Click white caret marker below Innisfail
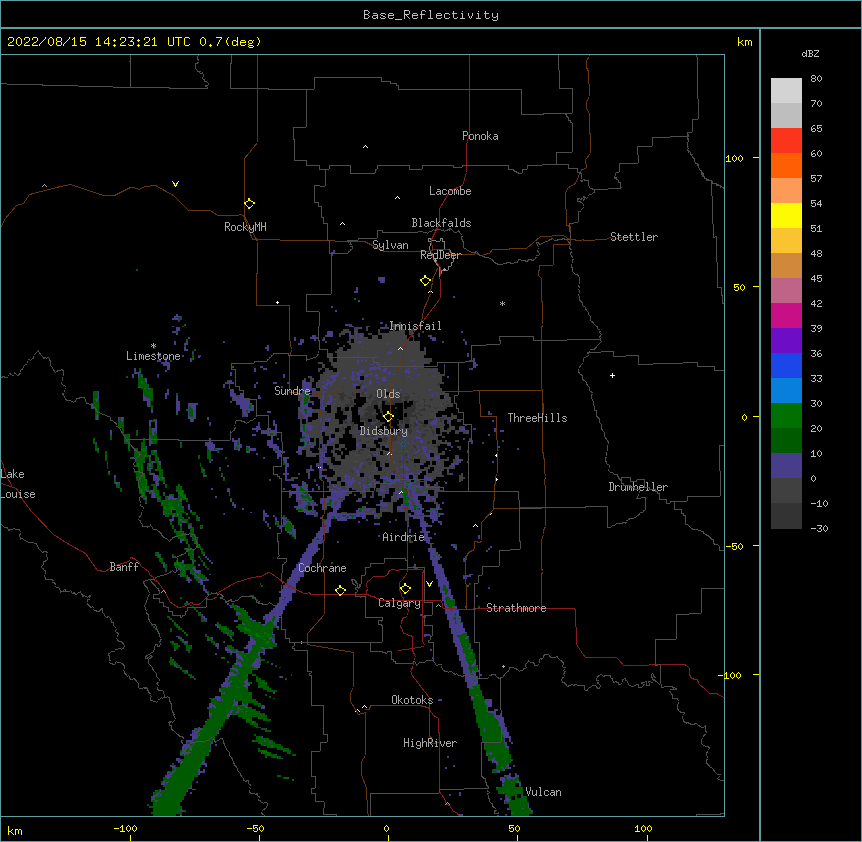 coord(400,348)
